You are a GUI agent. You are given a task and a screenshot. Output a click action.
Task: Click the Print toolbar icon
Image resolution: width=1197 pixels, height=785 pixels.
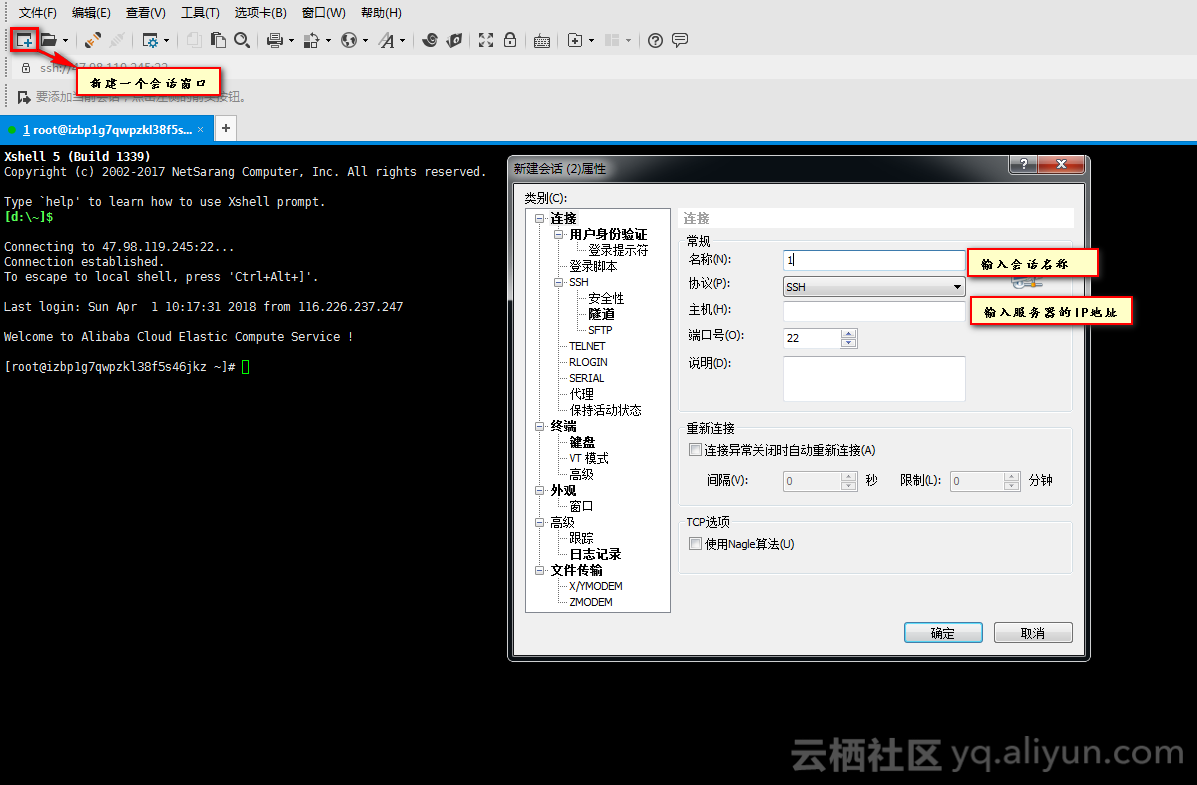coord(275,40)
